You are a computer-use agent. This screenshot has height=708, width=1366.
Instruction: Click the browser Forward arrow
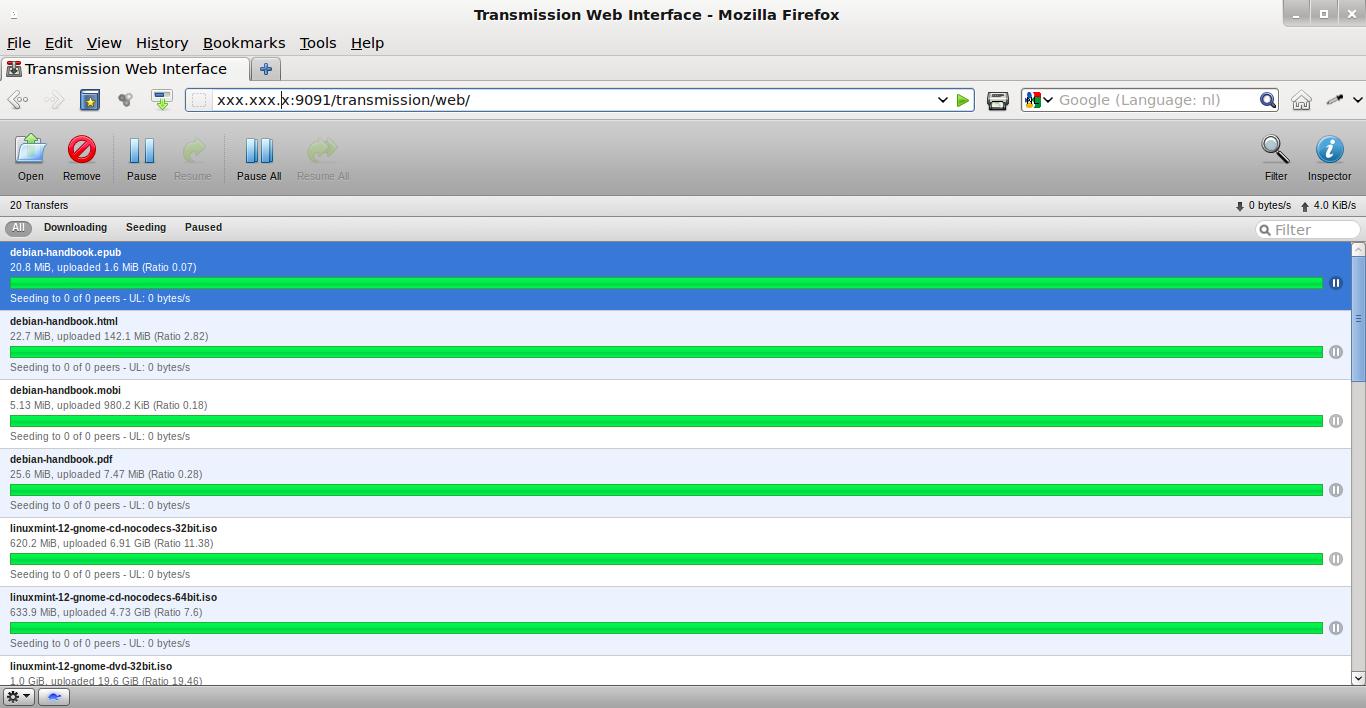click(x=54, y=100)
